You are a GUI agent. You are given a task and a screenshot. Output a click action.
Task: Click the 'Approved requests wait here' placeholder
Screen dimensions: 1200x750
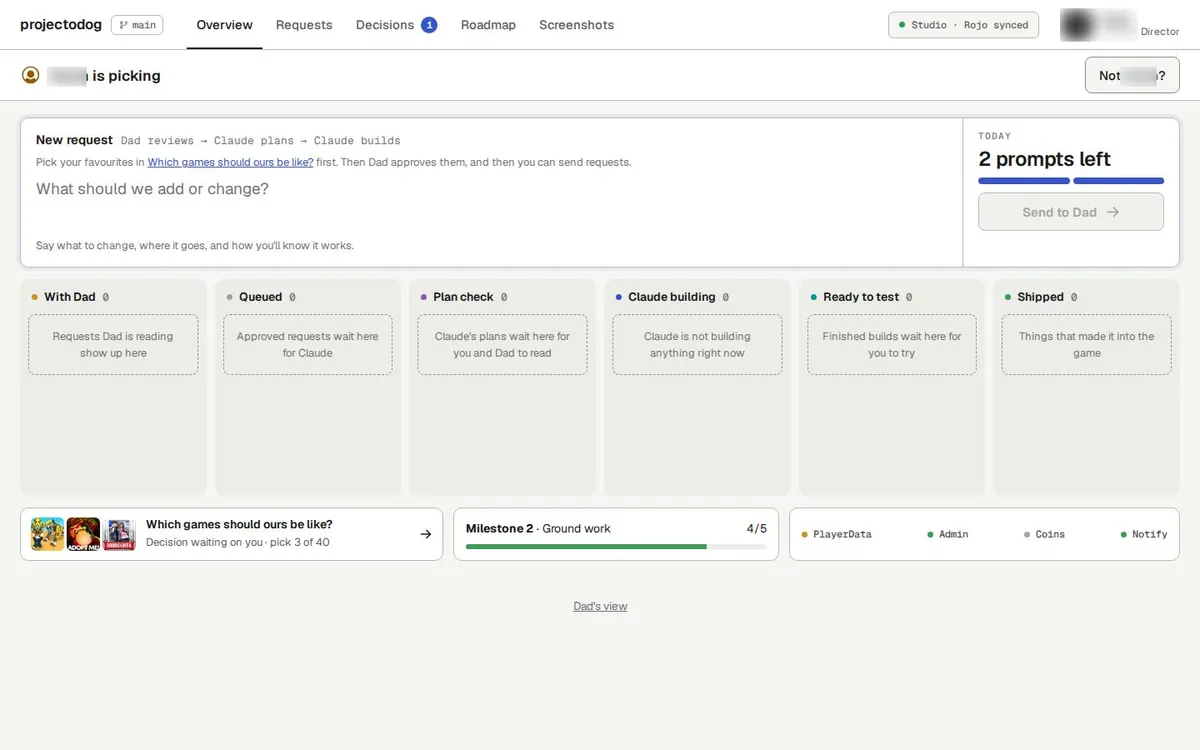[x=308, y=345]
